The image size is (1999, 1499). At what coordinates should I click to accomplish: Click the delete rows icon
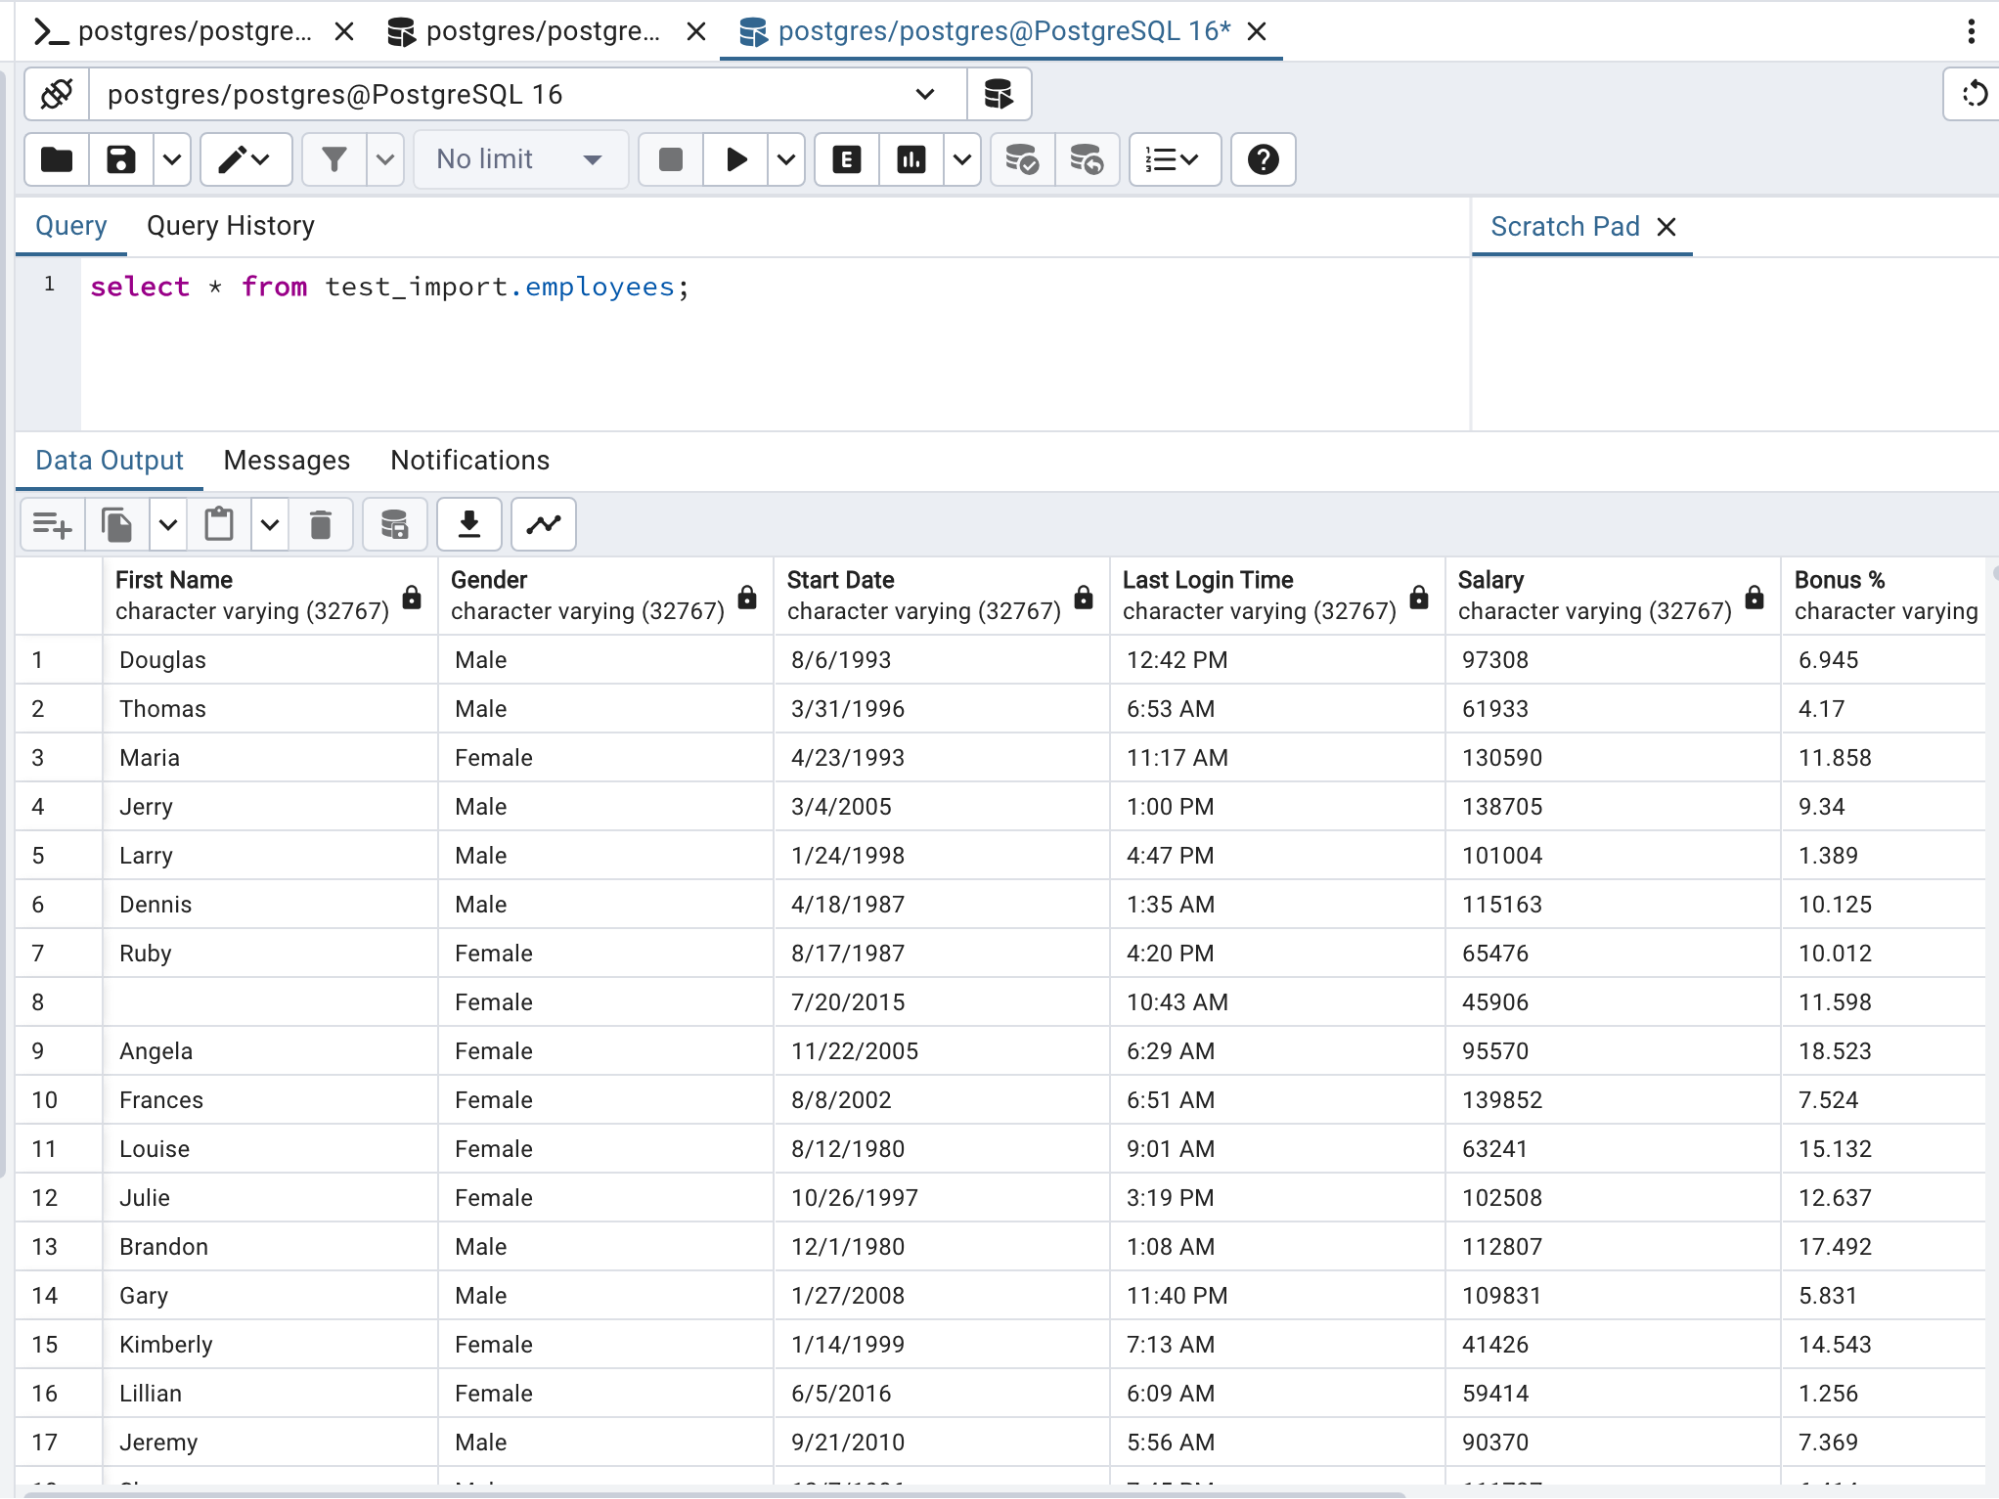(x=321, y=524)
